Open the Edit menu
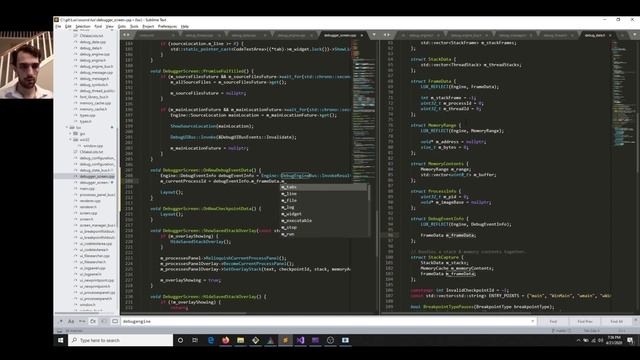The width and height of the screenshot is (640, 360). [68, 27]
